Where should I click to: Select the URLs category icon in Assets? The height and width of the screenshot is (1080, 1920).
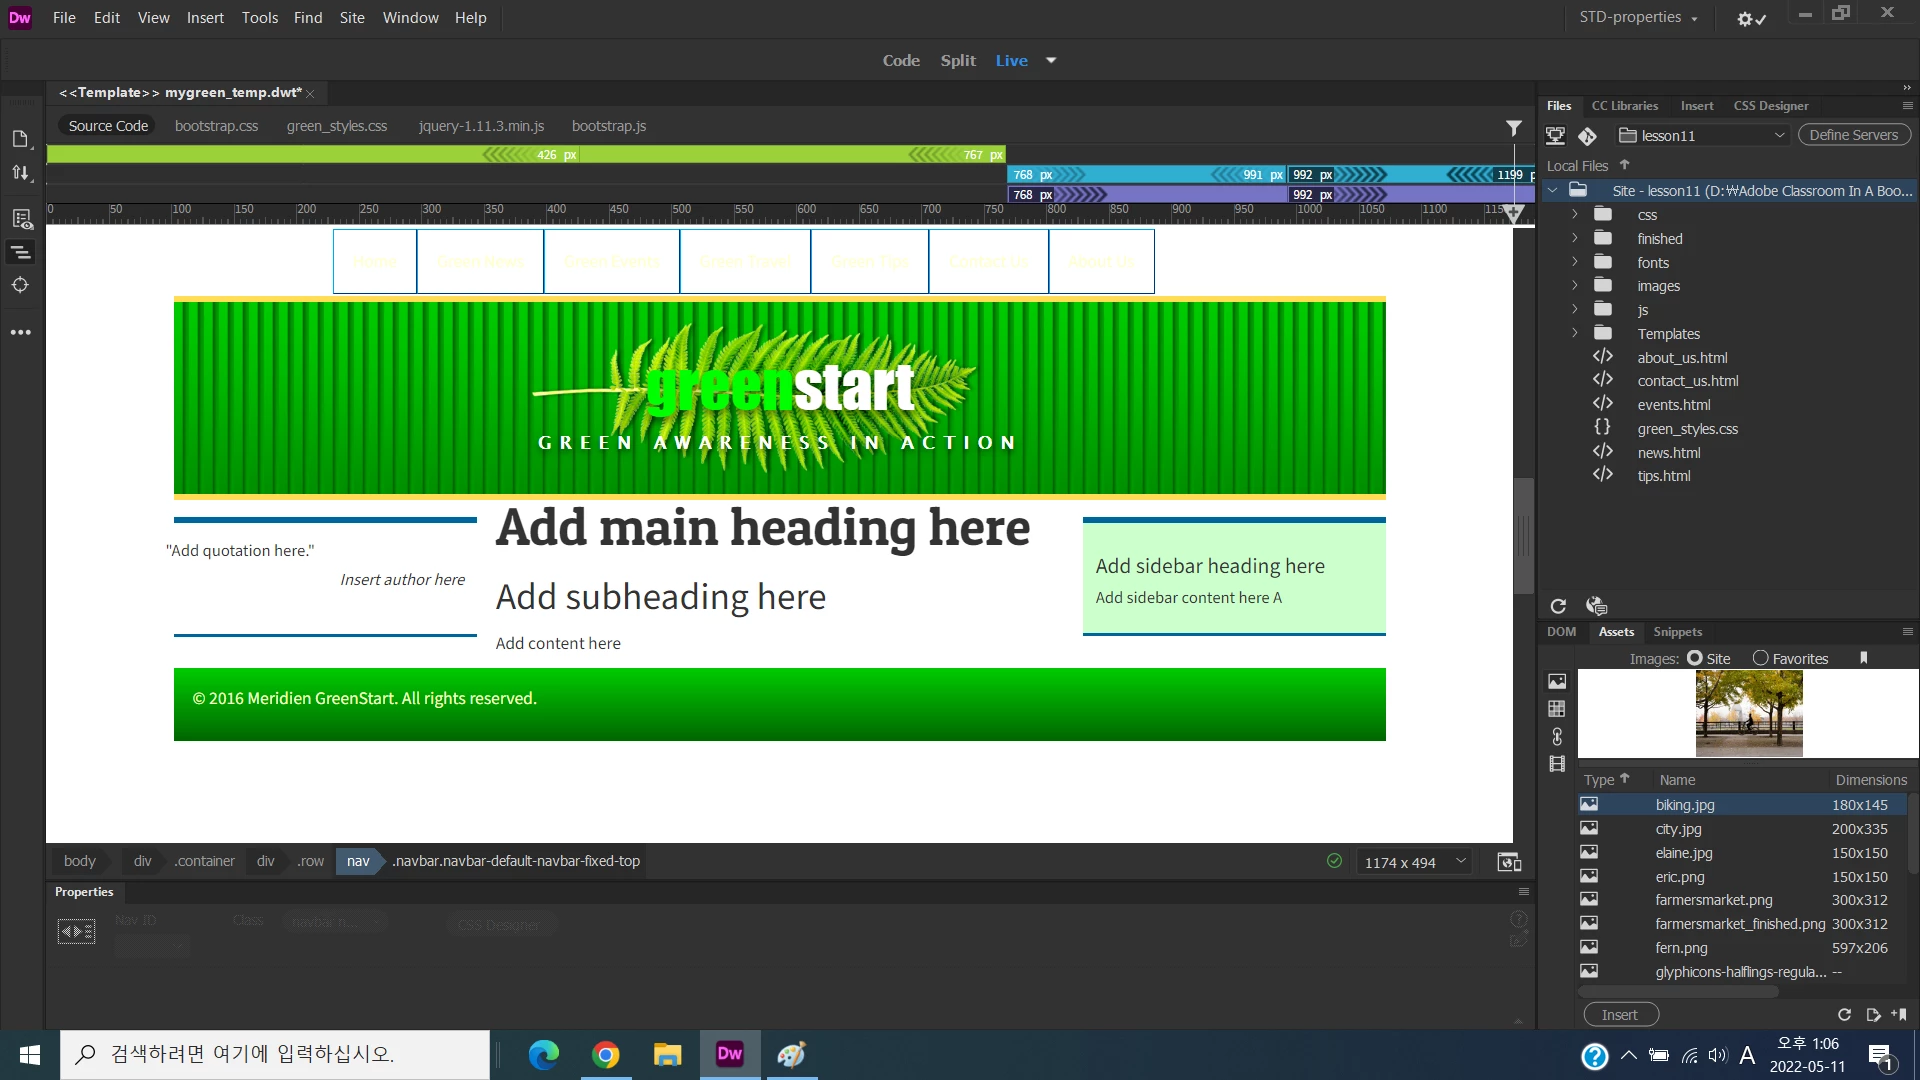pos(1557,737)
